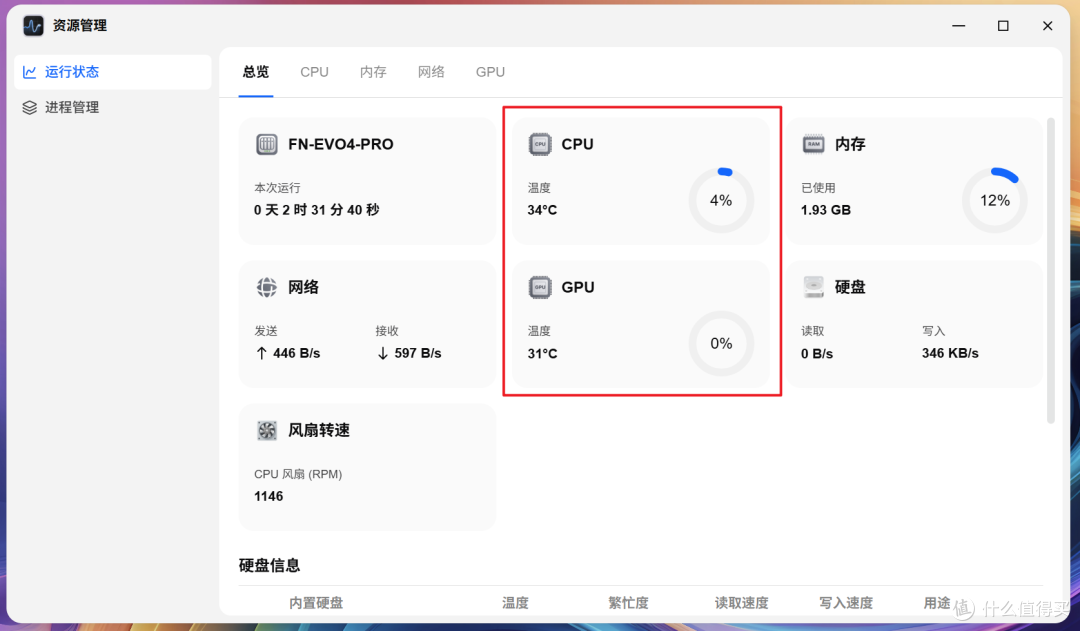The image size is (1080, 631).
Task: Click the fan speed value 1146
Action: pyautogui.click(x=269, y=497)
